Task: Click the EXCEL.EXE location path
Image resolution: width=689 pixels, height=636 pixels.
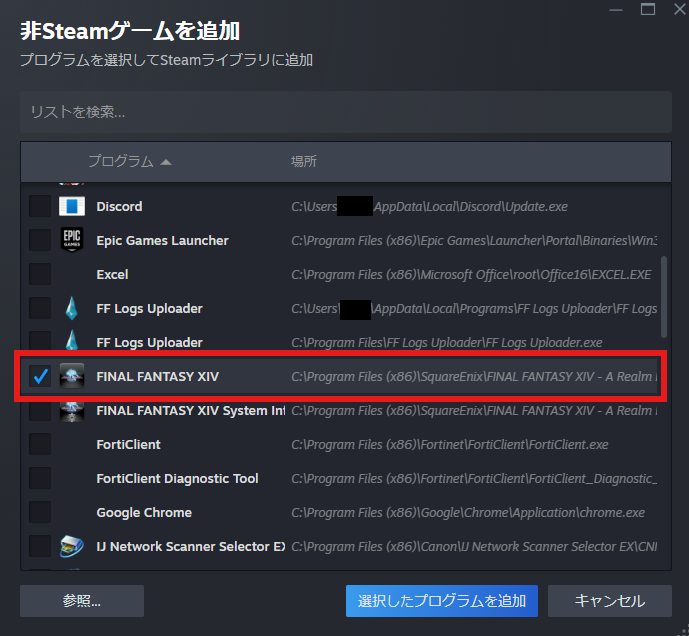Action: pyautogui.click(x=471, y=274)
